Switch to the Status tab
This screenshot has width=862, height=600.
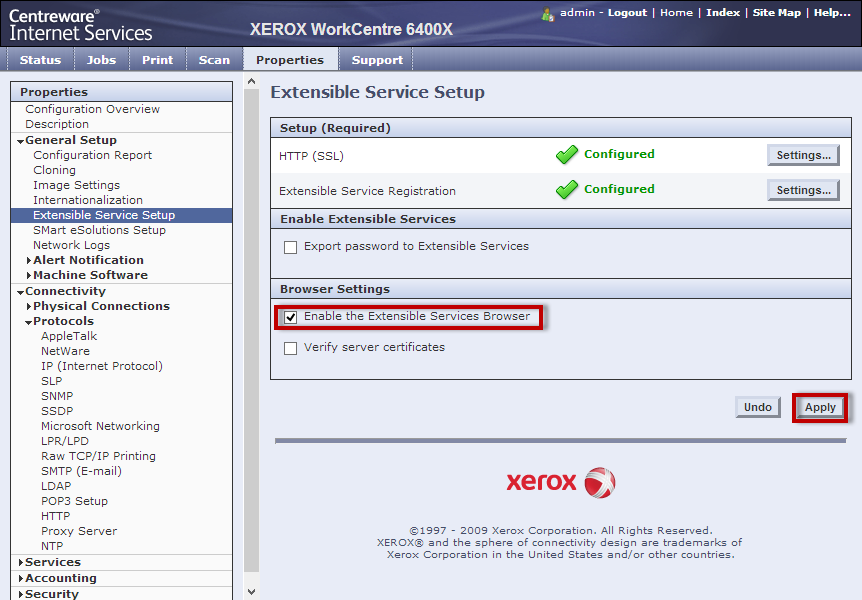pos(40,60)
